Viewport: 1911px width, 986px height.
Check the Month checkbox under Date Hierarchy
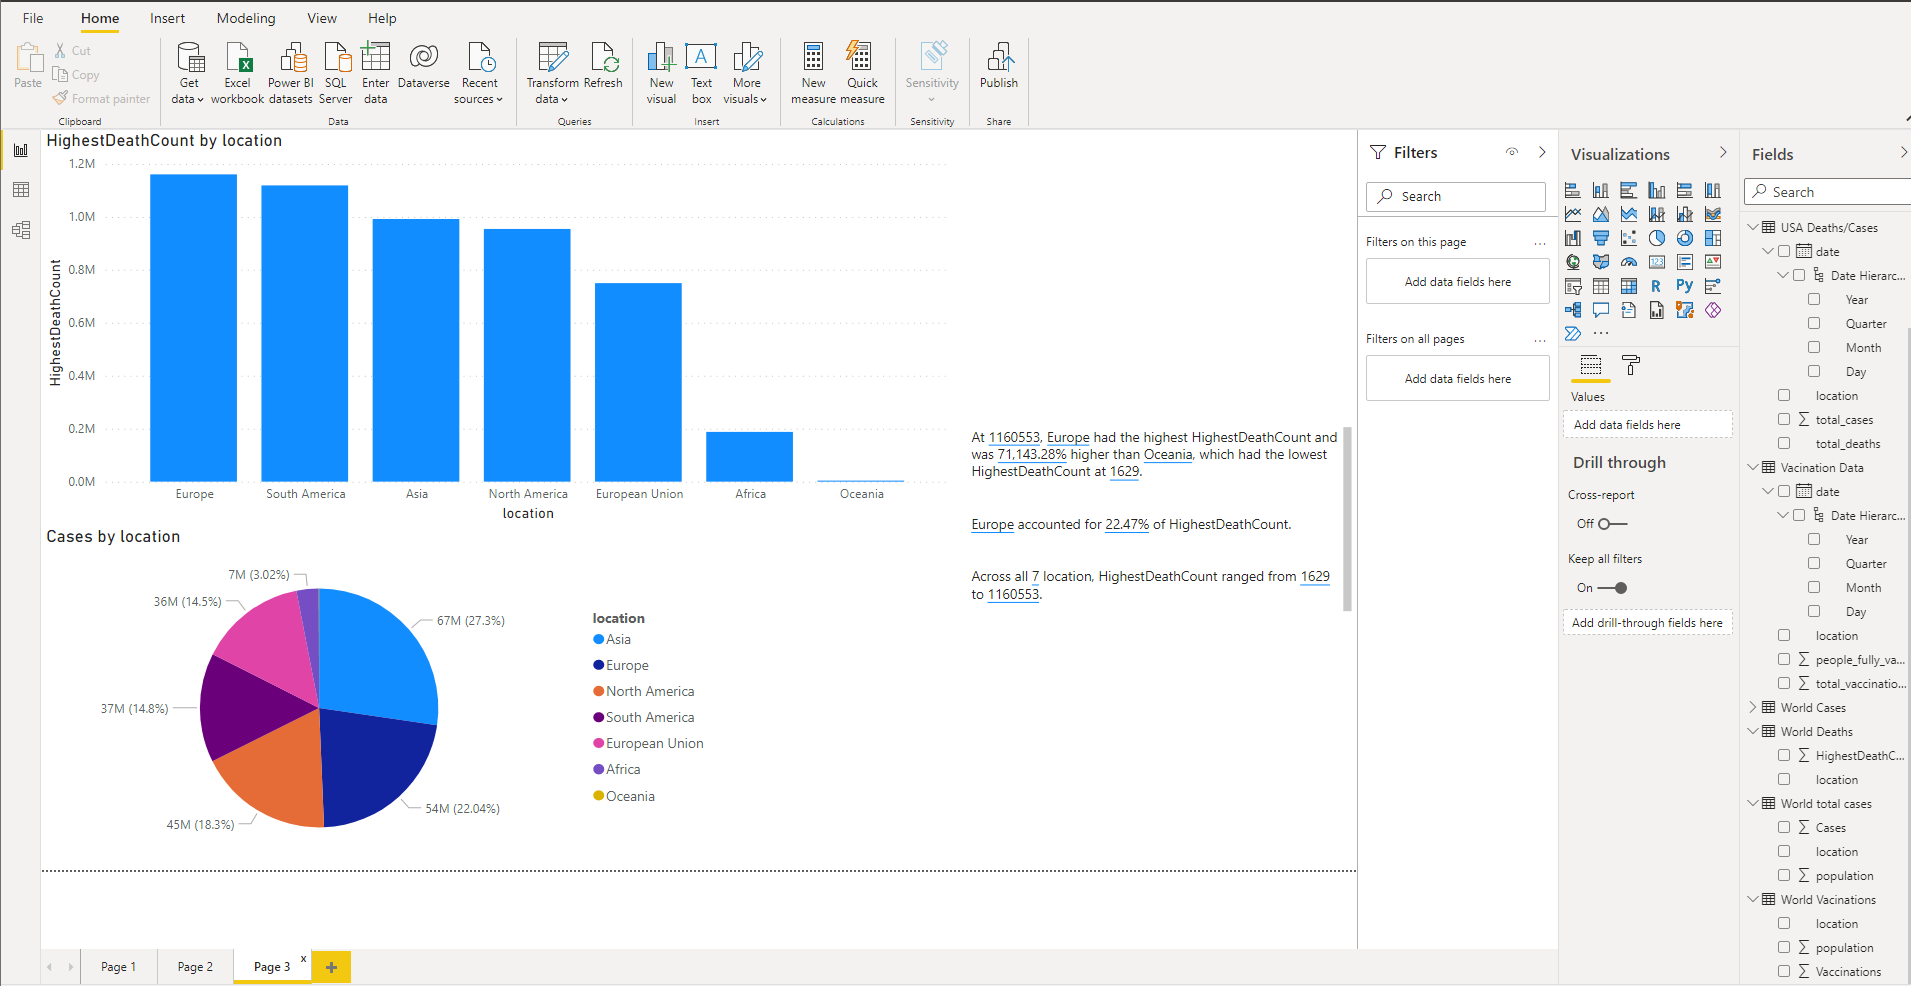(1815, 347)
